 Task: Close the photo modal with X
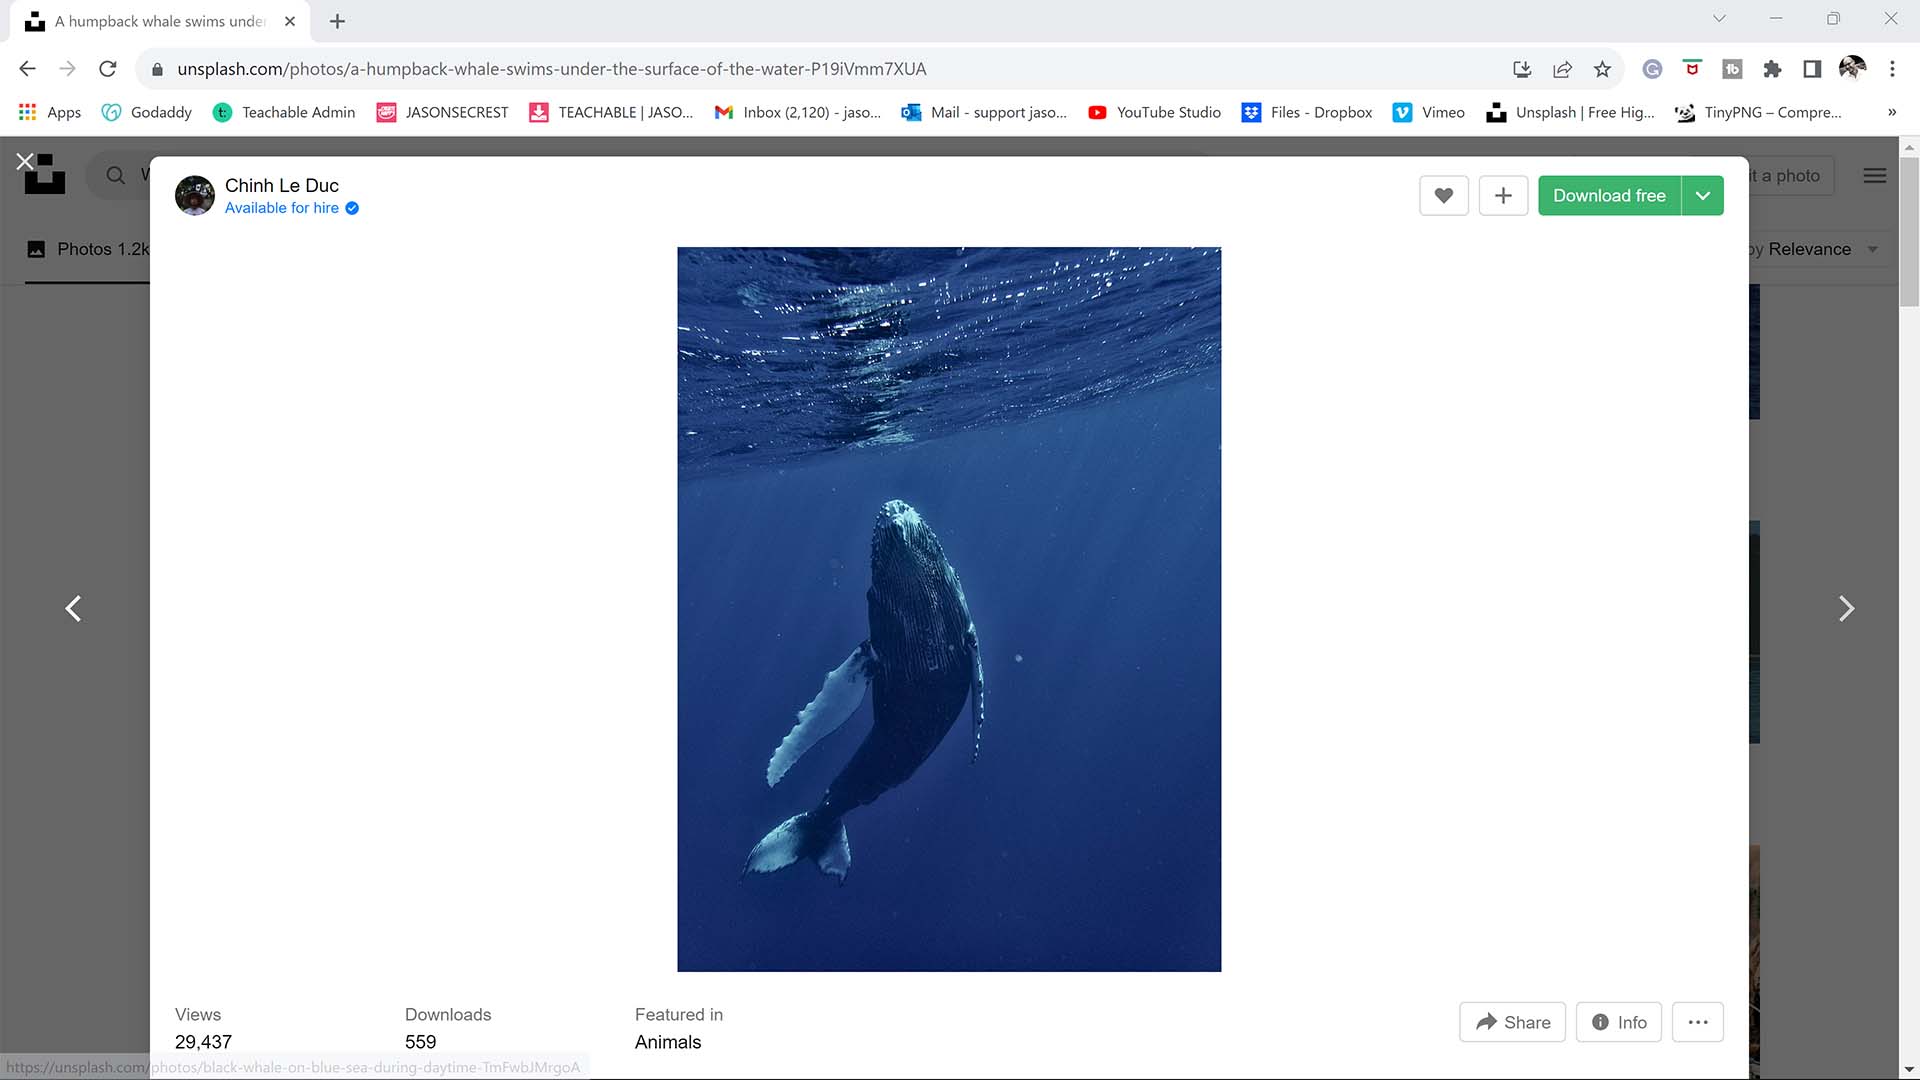click(25, 161)
